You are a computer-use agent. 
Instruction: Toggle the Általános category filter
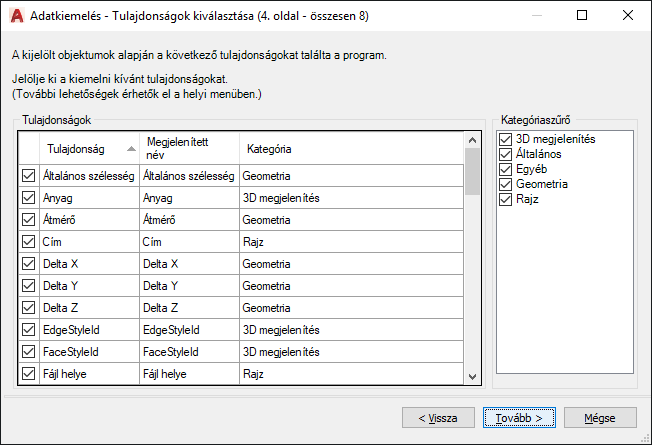(x=505, y=155)
